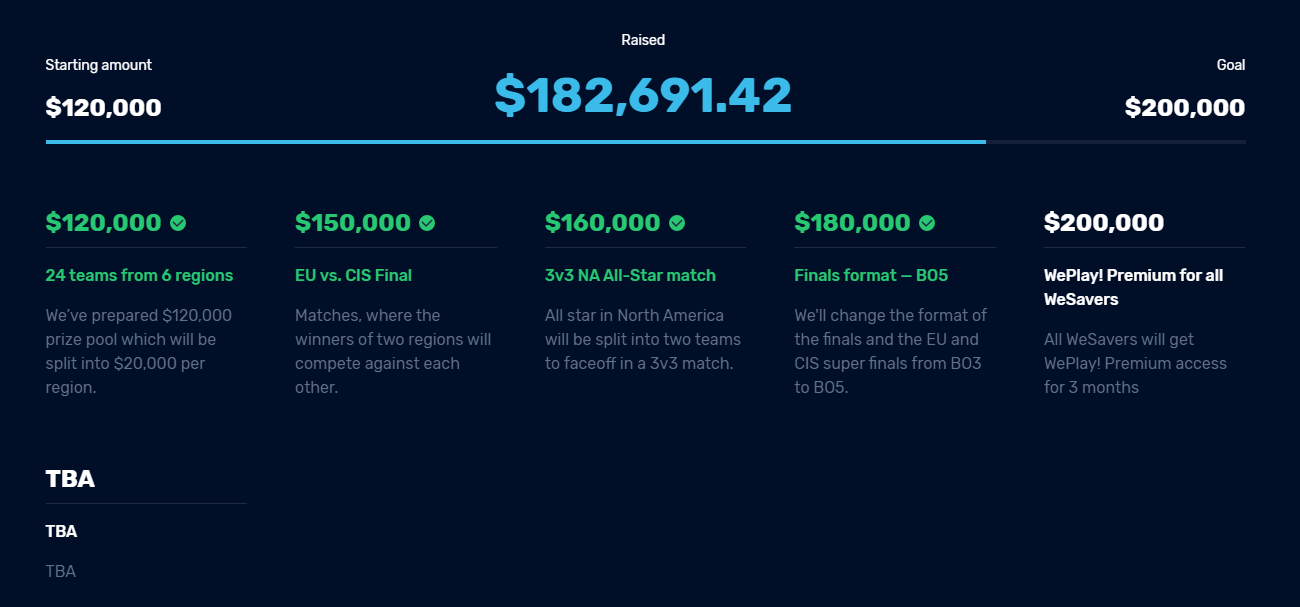Select the $120,000 starting amount value
Viewport: 1300px width, 607px height.
coord(103,107)
